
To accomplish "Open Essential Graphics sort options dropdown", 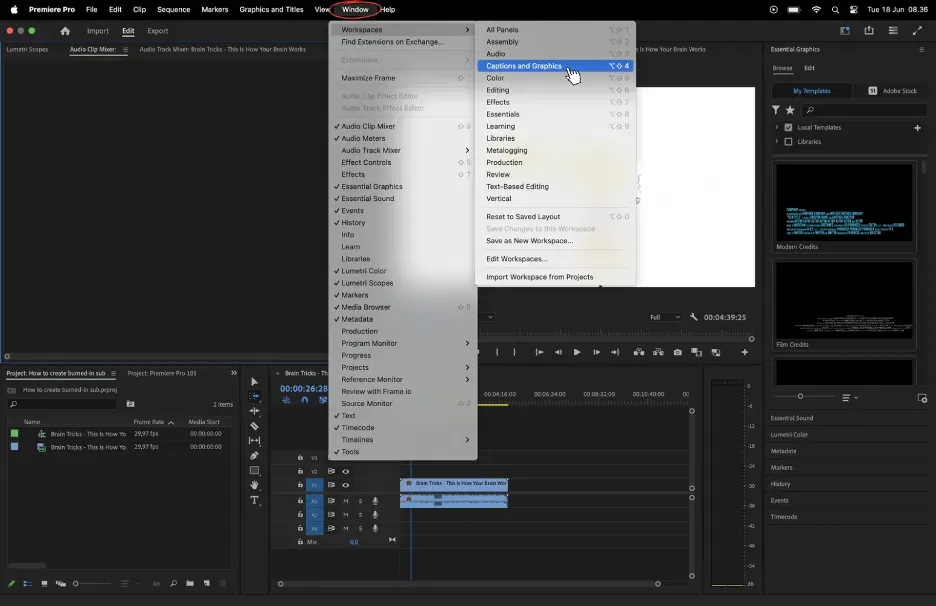I will pyautogui.click(x=850, y=398).
